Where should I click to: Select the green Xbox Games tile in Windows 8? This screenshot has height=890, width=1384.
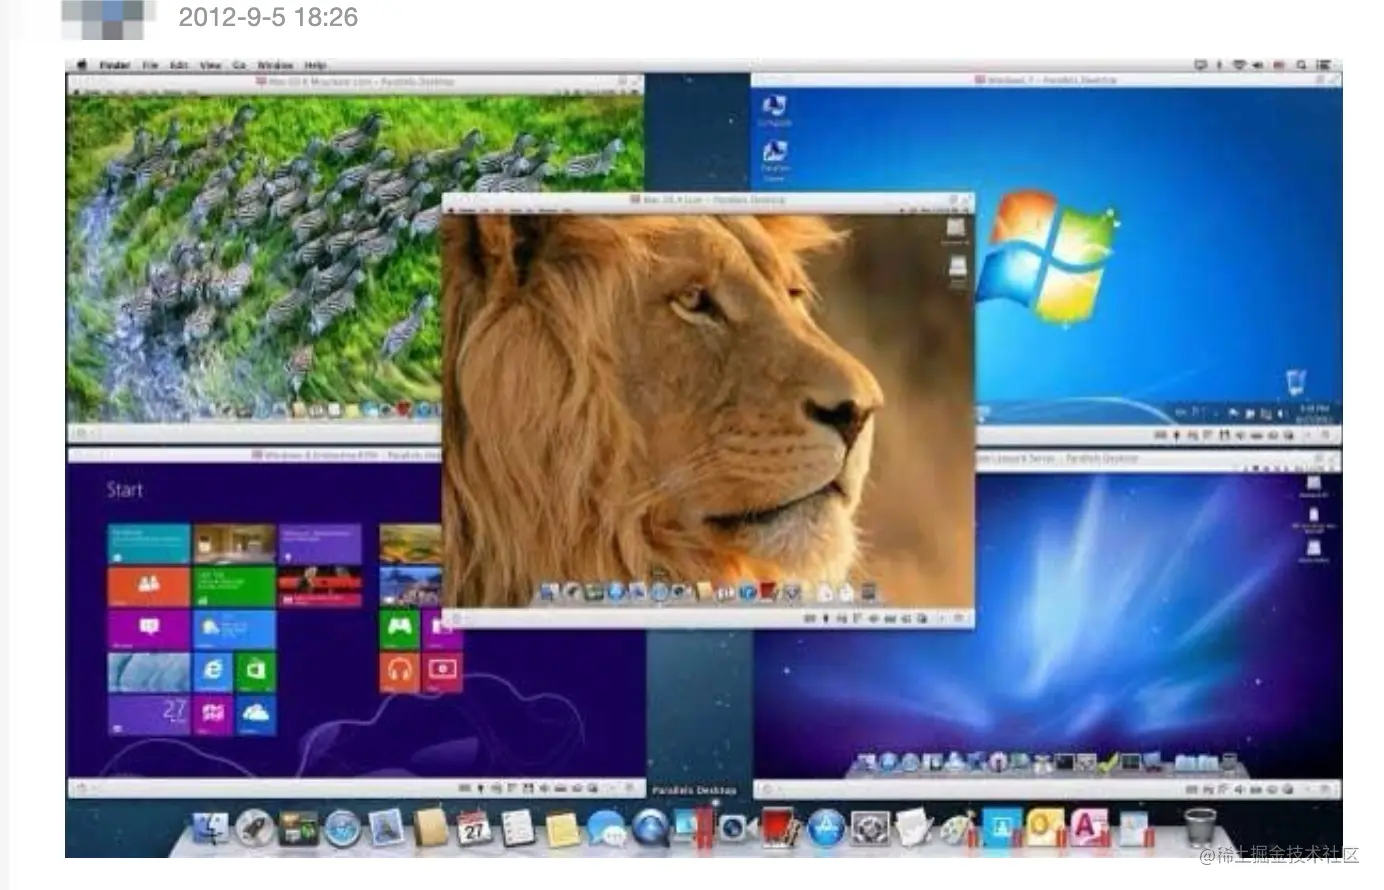(x=399, y=627)
